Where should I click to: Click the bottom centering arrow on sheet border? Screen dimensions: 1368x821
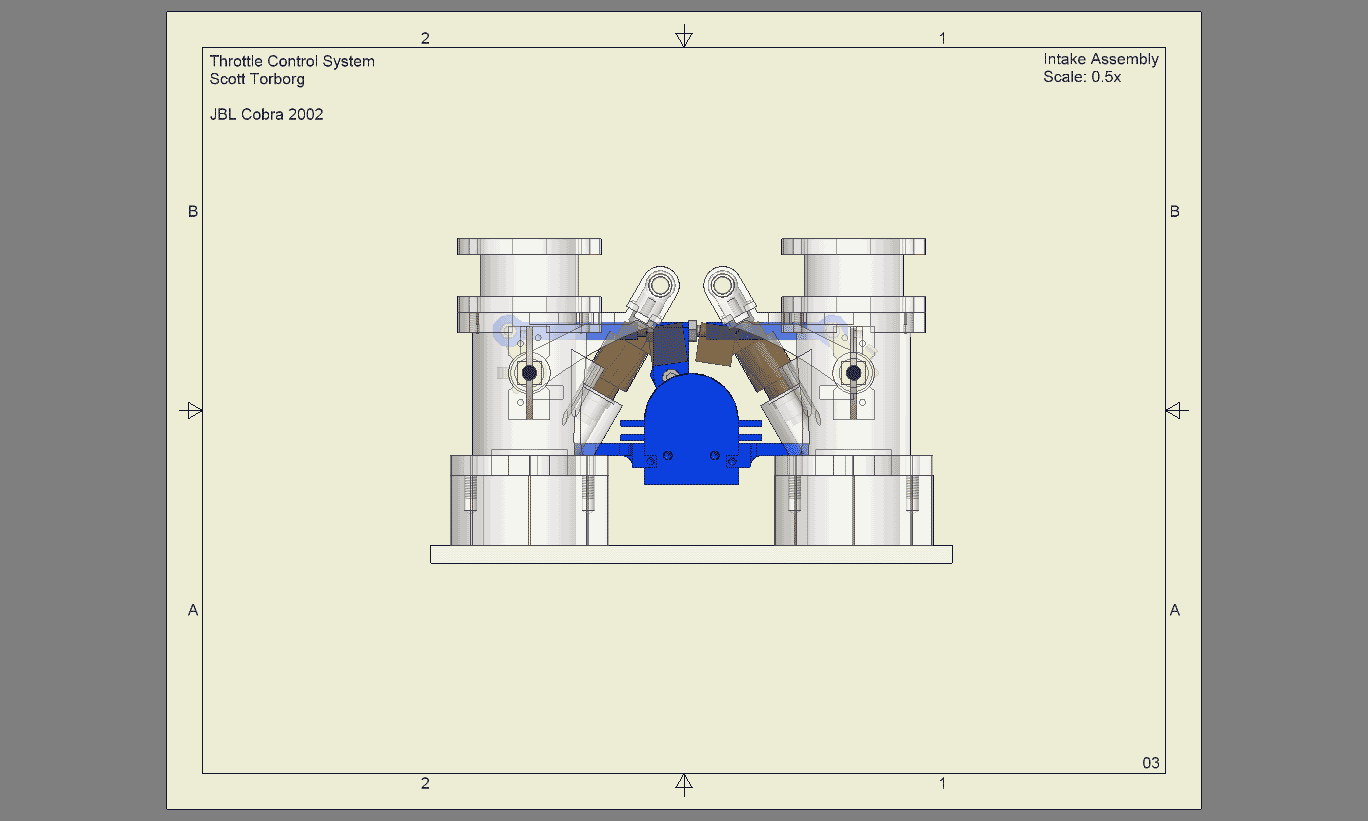click(x=684, y=784)
